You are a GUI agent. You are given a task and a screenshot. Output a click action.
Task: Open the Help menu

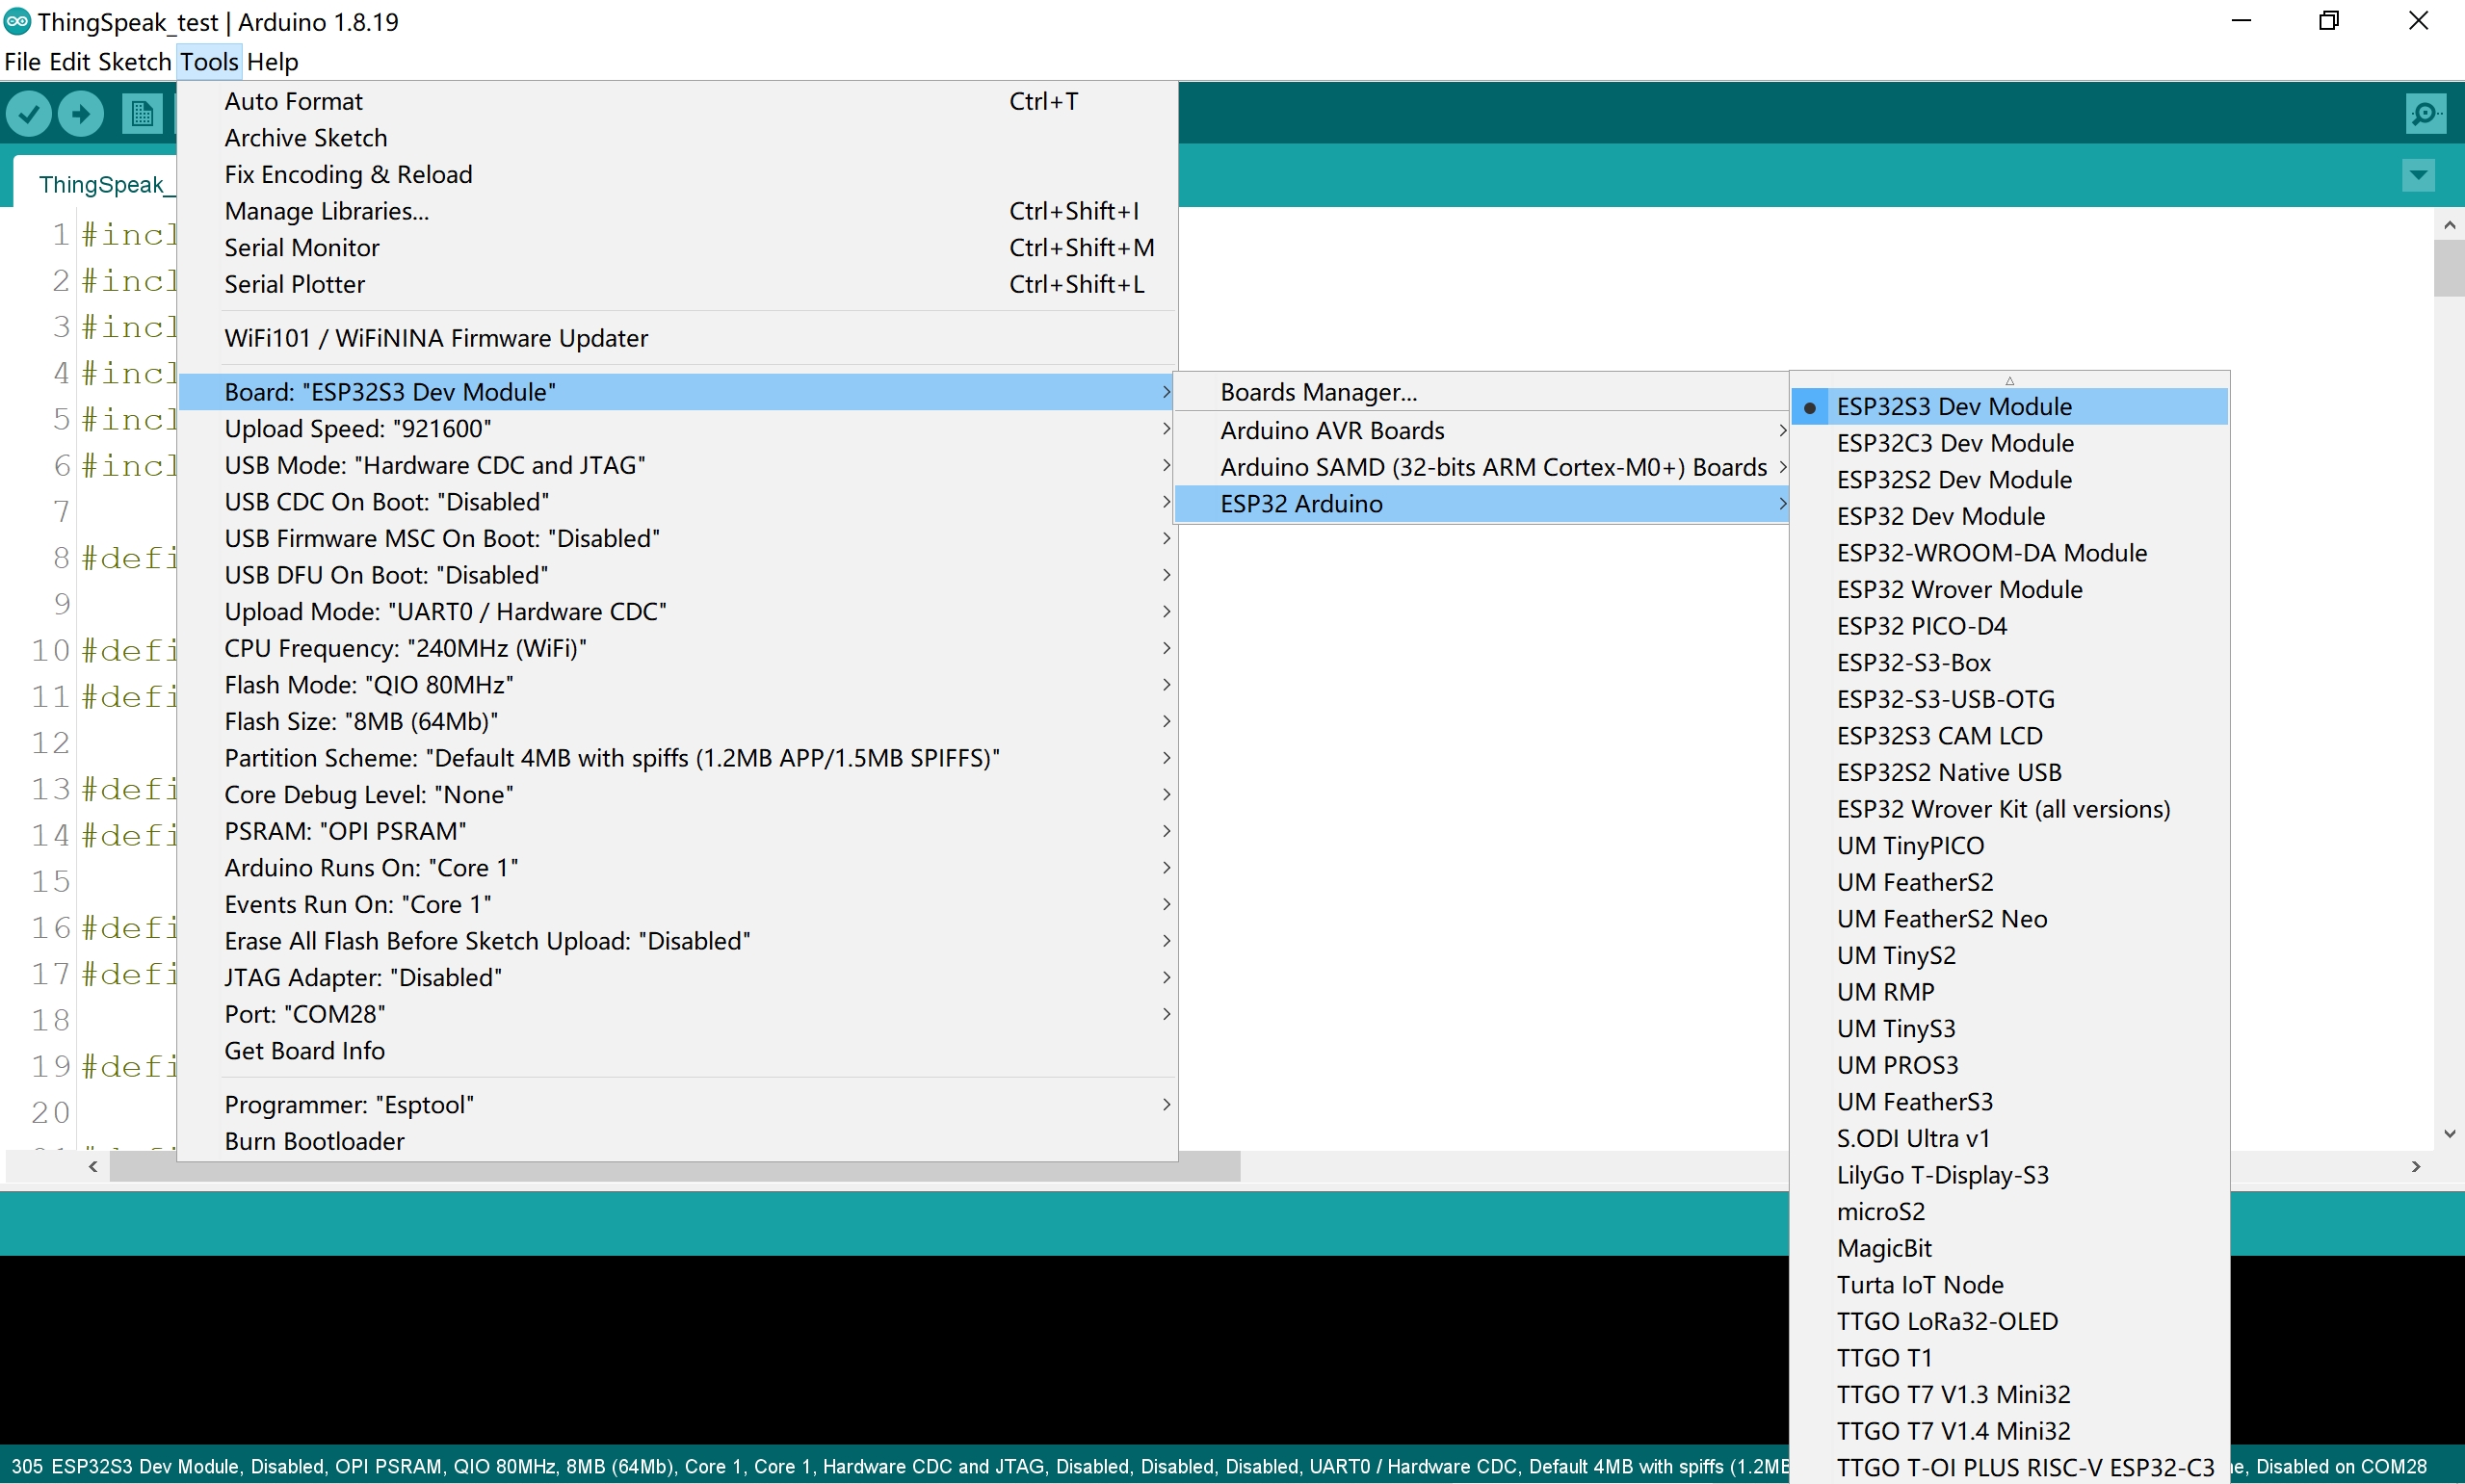pyautogui.click(x=272, y=62)
